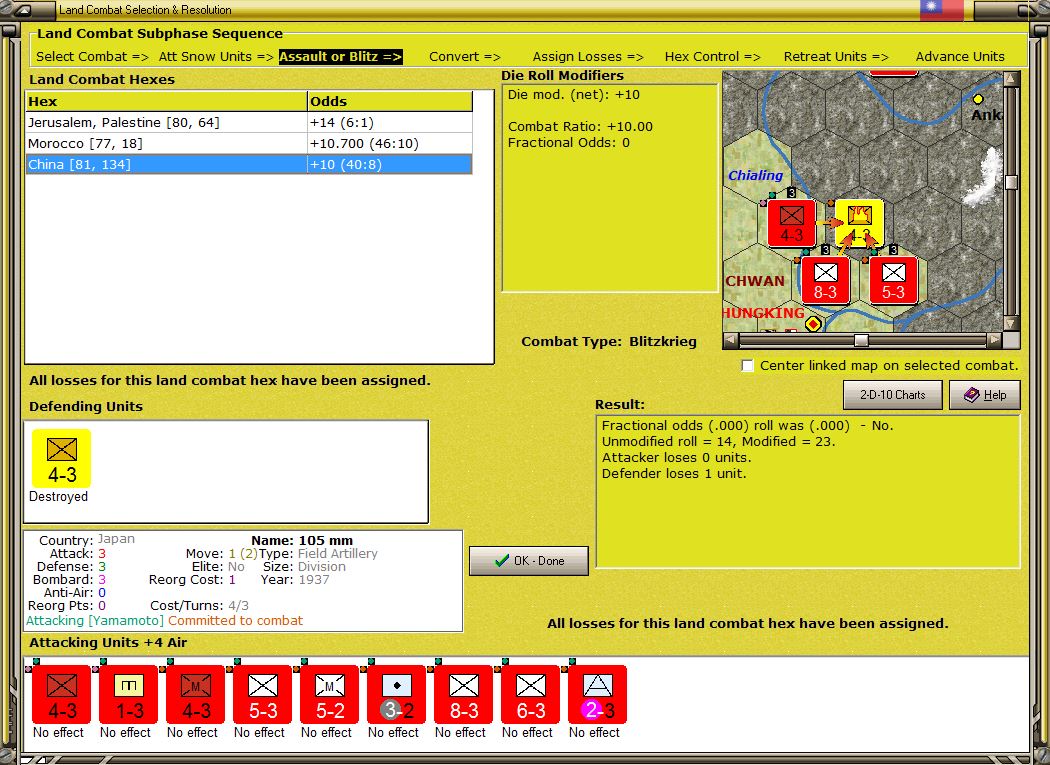Select the 6-3 infantry attacking unit counter
The image size is (1050, 765).
tap(530, 694)
